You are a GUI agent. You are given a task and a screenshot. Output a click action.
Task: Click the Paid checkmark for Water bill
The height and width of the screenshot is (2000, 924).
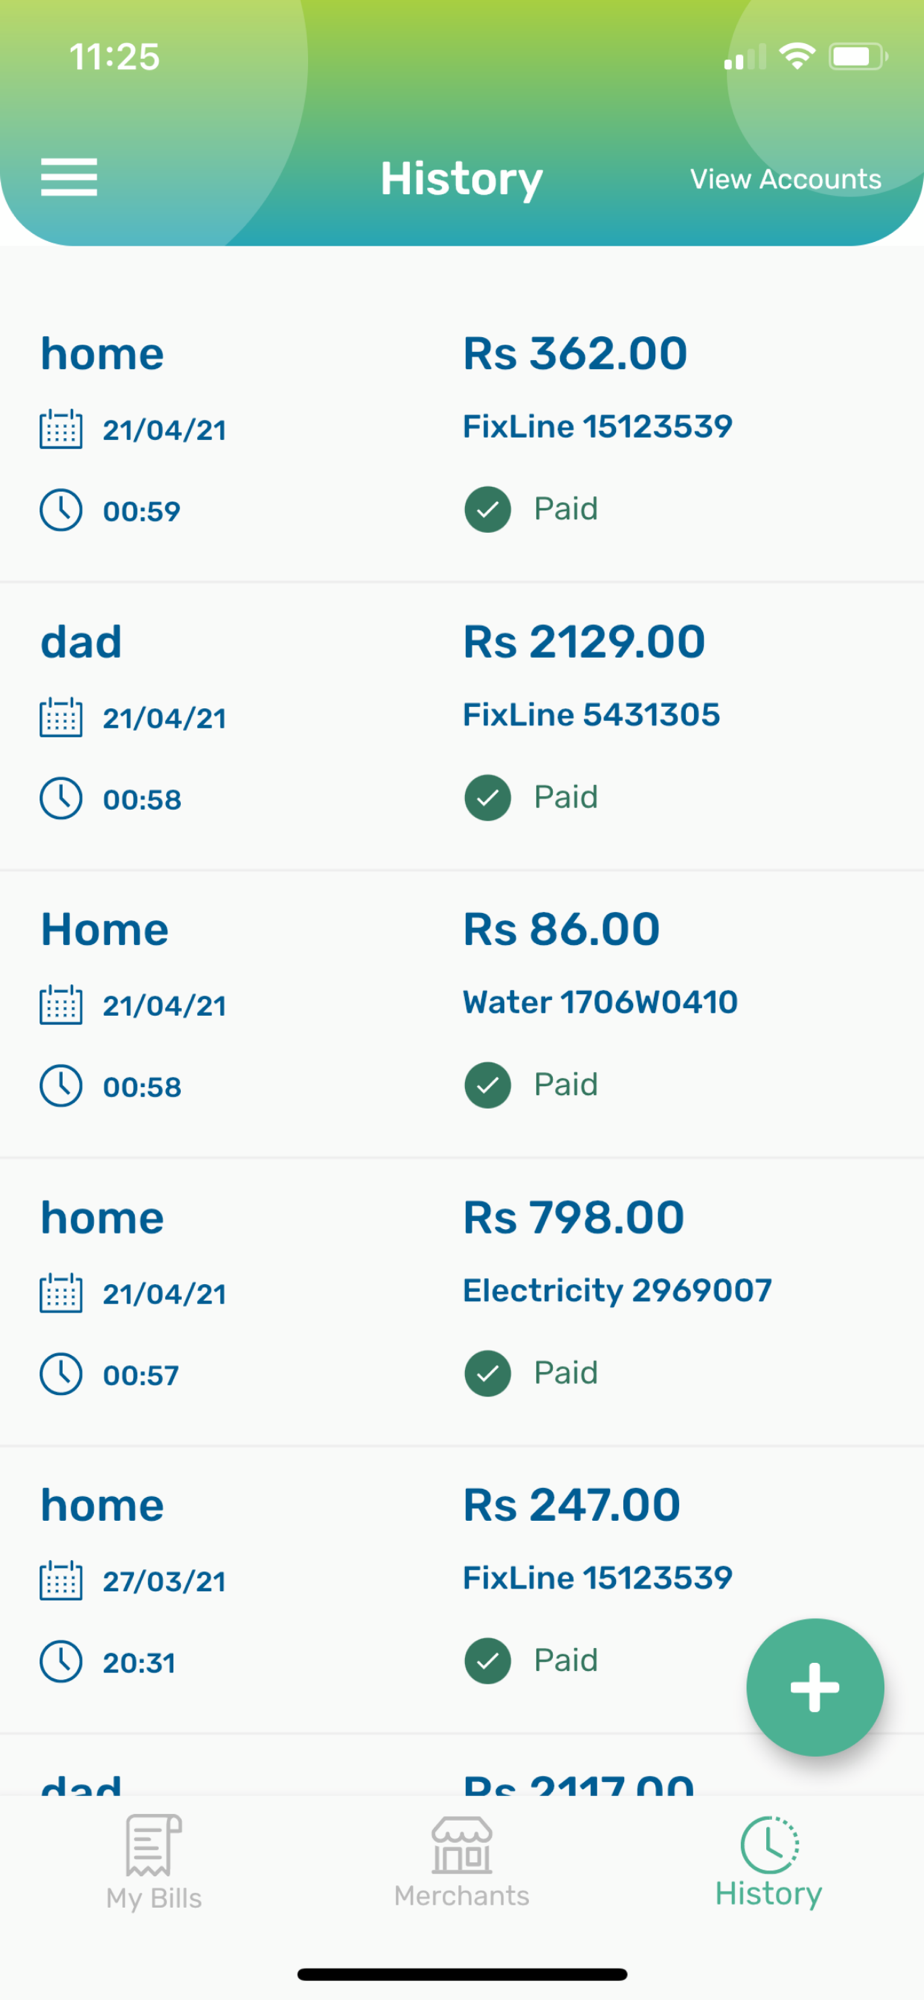[488, 1085]
